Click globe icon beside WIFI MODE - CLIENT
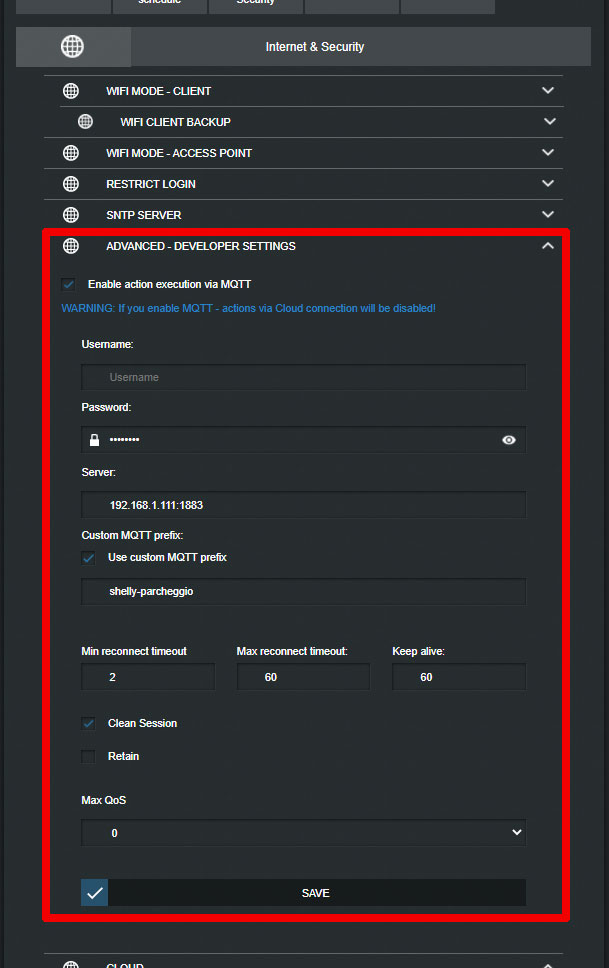This screenshot has width=609, height=968. pos(71,91)
